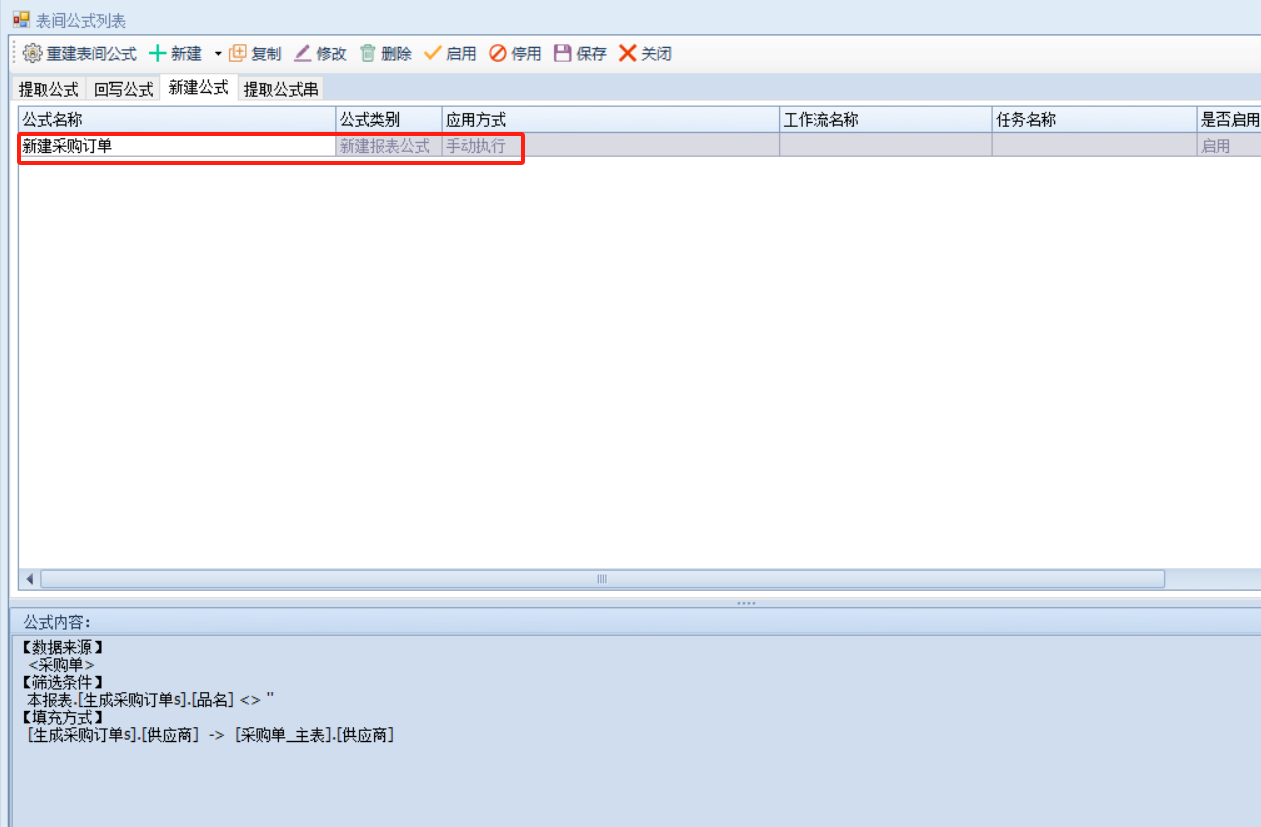This screenshot has height=827, width=1261.
Task: Click the 重建表间公式 gear icon
Action: [33, 54]
